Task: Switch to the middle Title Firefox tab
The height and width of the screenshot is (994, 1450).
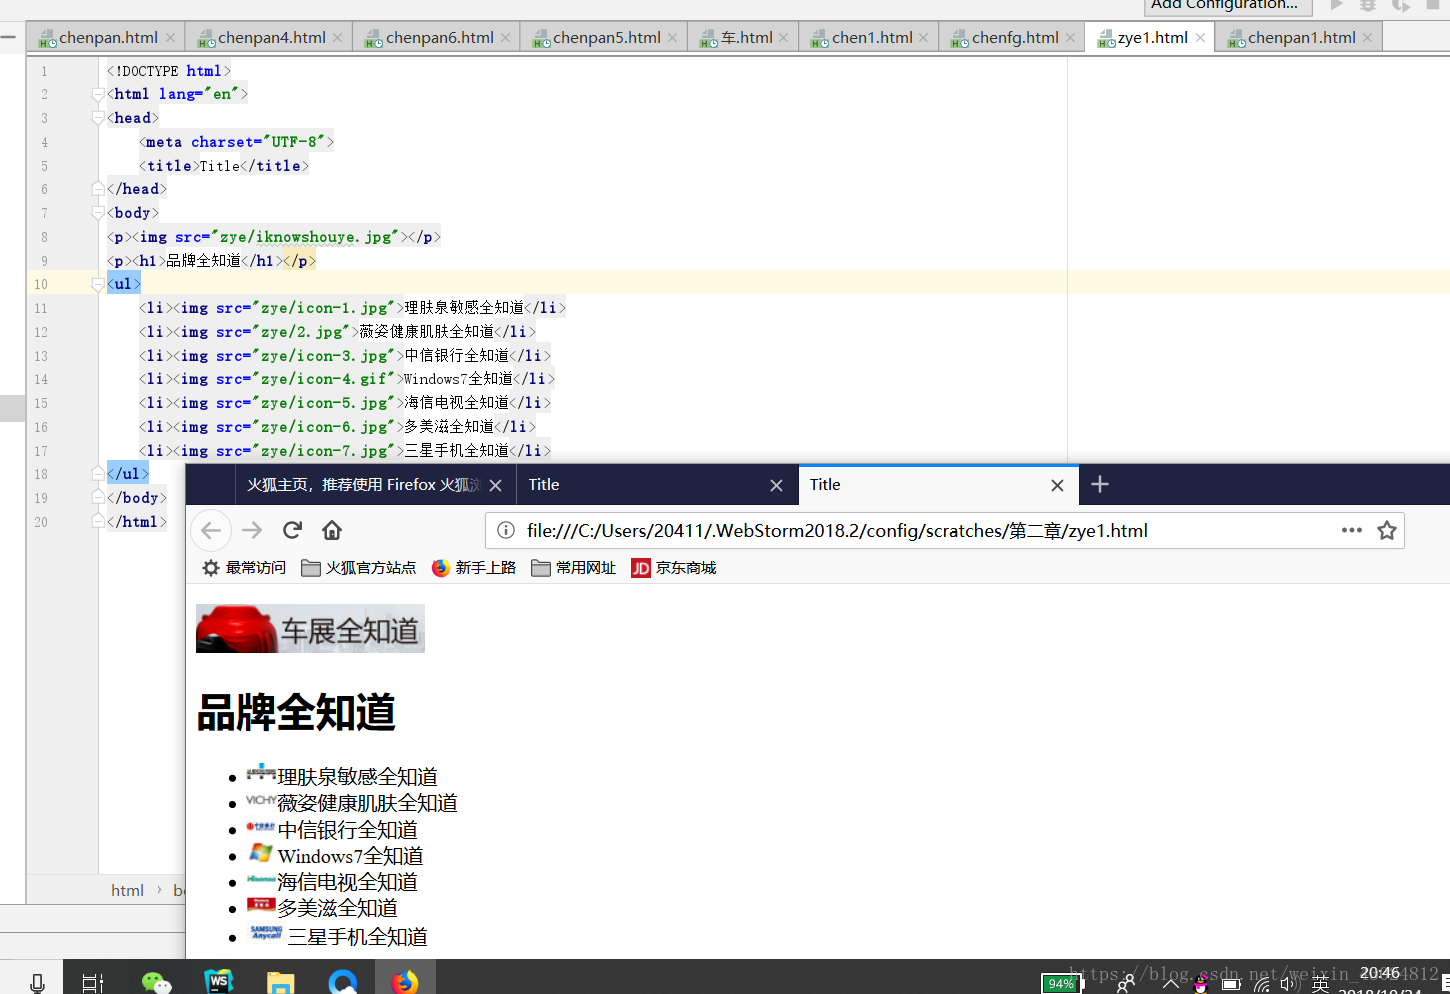Action: 657,485
